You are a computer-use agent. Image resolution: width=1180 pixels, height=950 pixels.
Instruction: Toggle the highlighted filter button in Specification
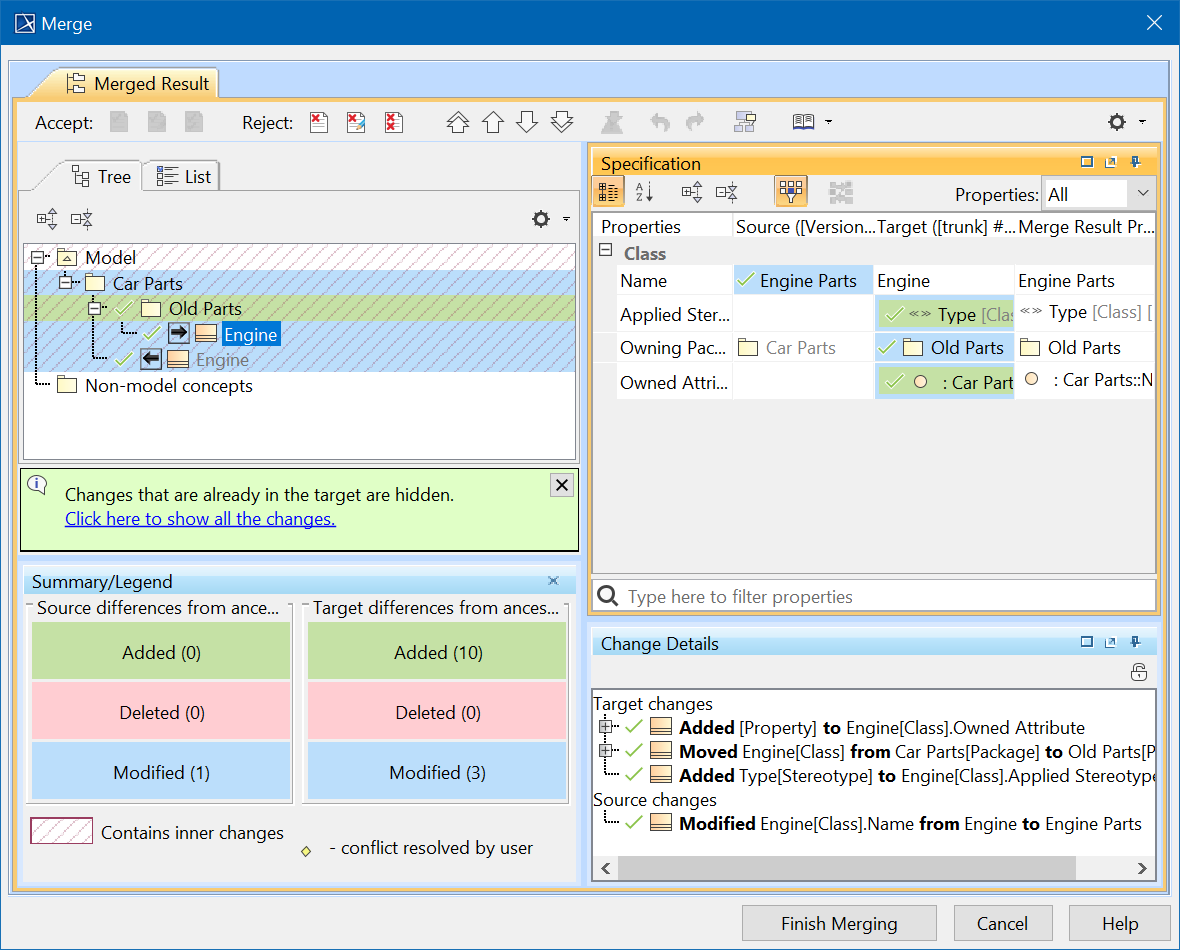(x=791, y=192)
